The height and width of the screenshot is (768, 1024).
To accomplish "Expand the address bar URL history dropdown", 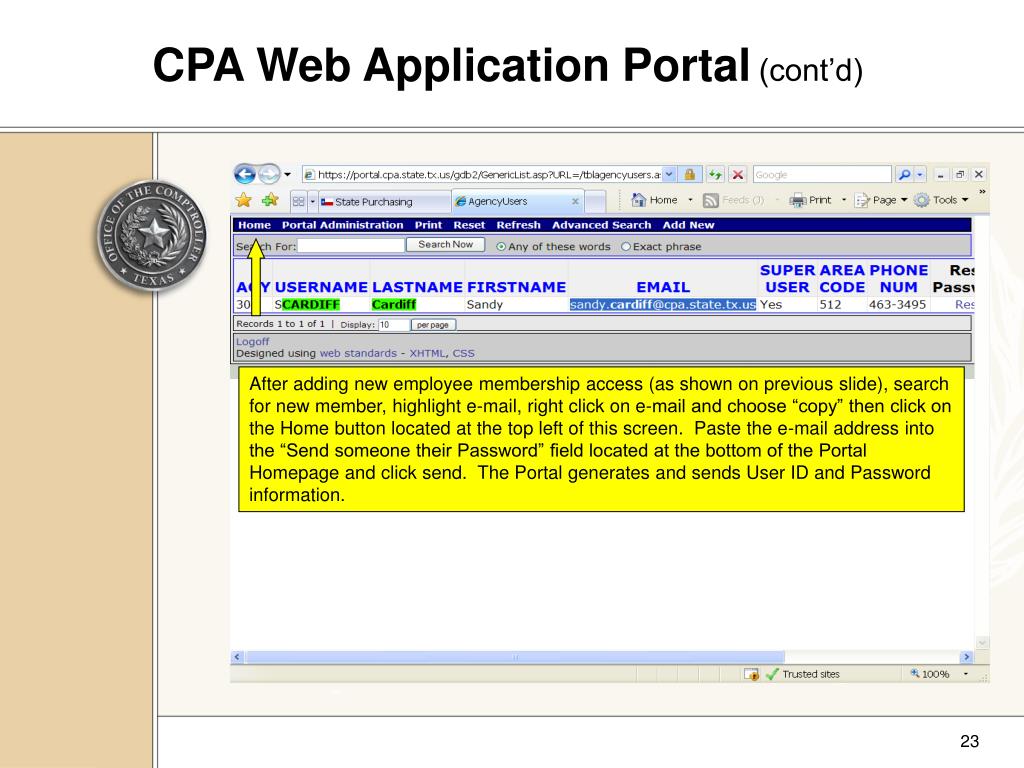I will [x=669, y=174].
